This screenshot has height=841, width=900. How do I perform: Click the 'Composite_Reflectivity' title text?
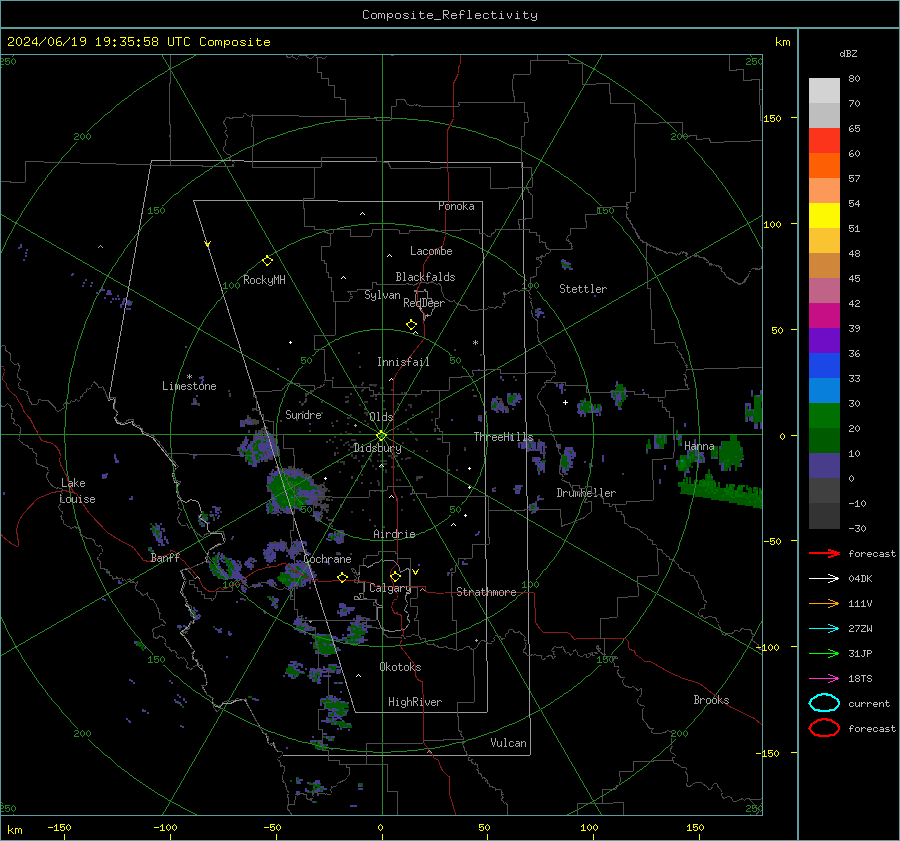(x=449, y=15)
